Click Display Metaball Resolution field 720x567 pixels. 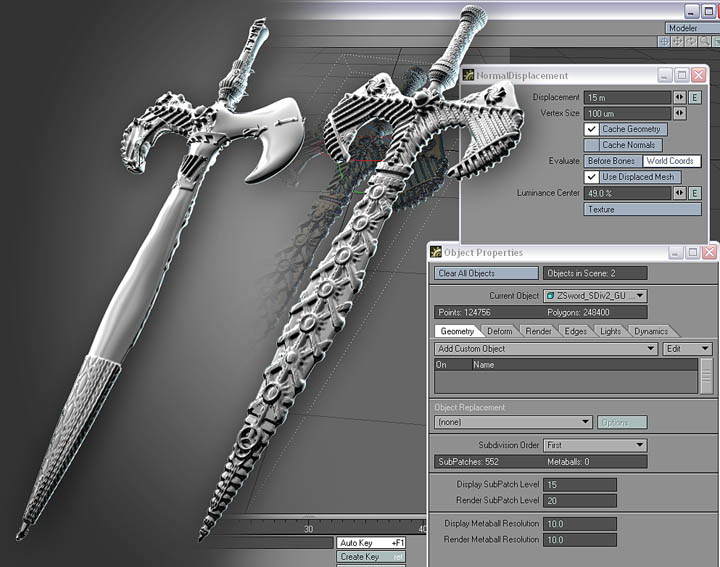pos(579,524)
